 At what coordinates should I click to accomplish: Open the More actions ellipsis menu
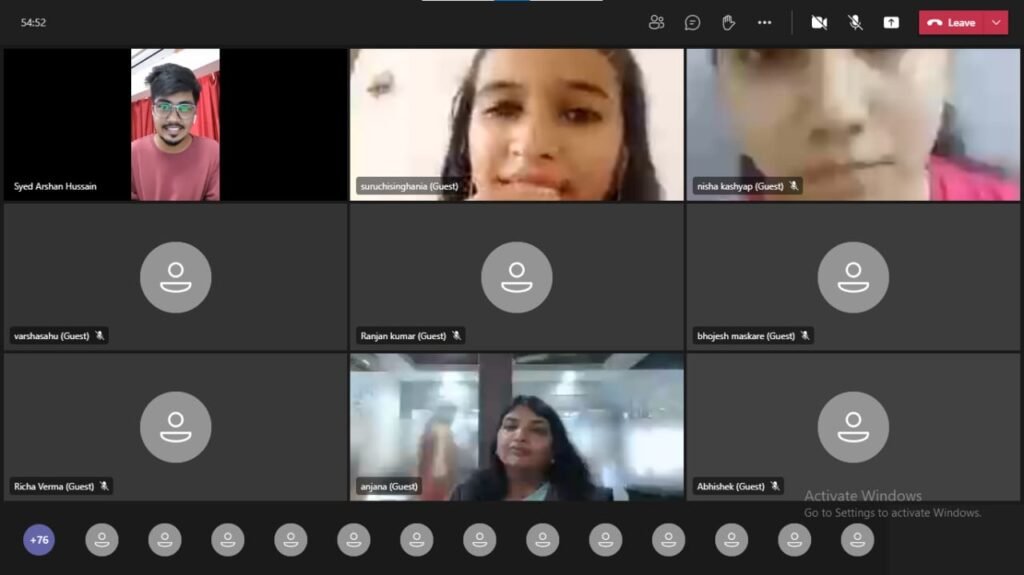764,22
